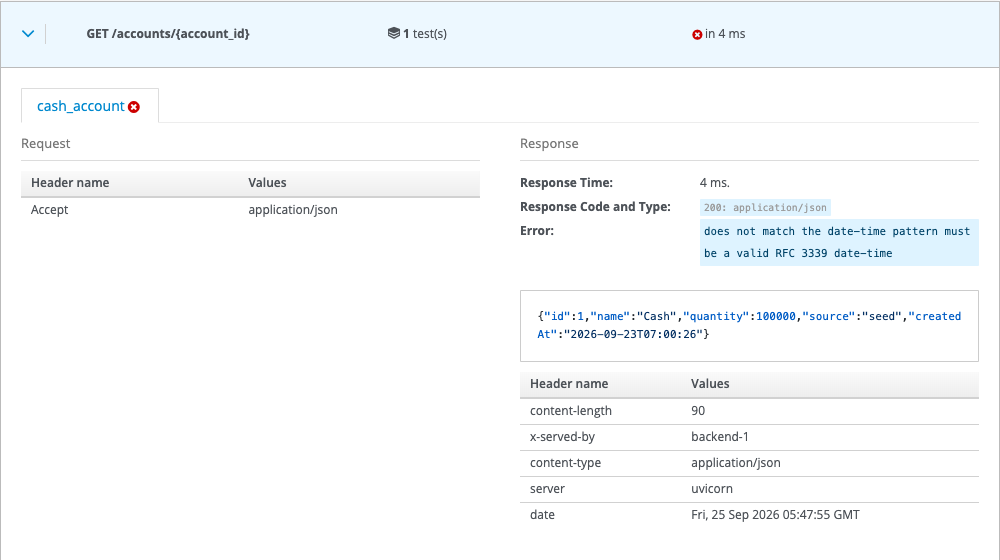Click the Response Time label
This screenshot has width=1000, height=560.
pos(566,183)
